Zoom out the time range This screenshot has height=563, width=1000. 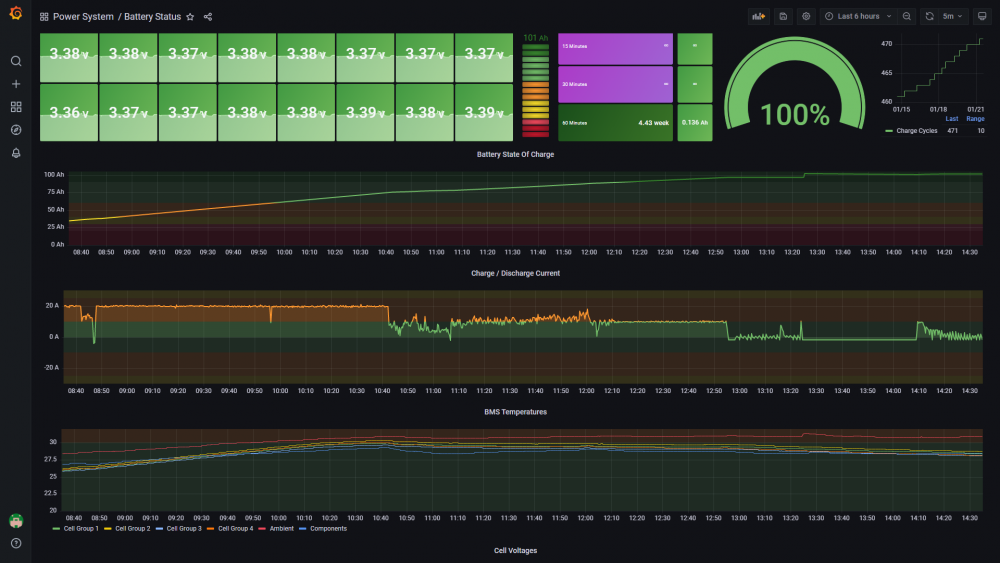(906, 17)
